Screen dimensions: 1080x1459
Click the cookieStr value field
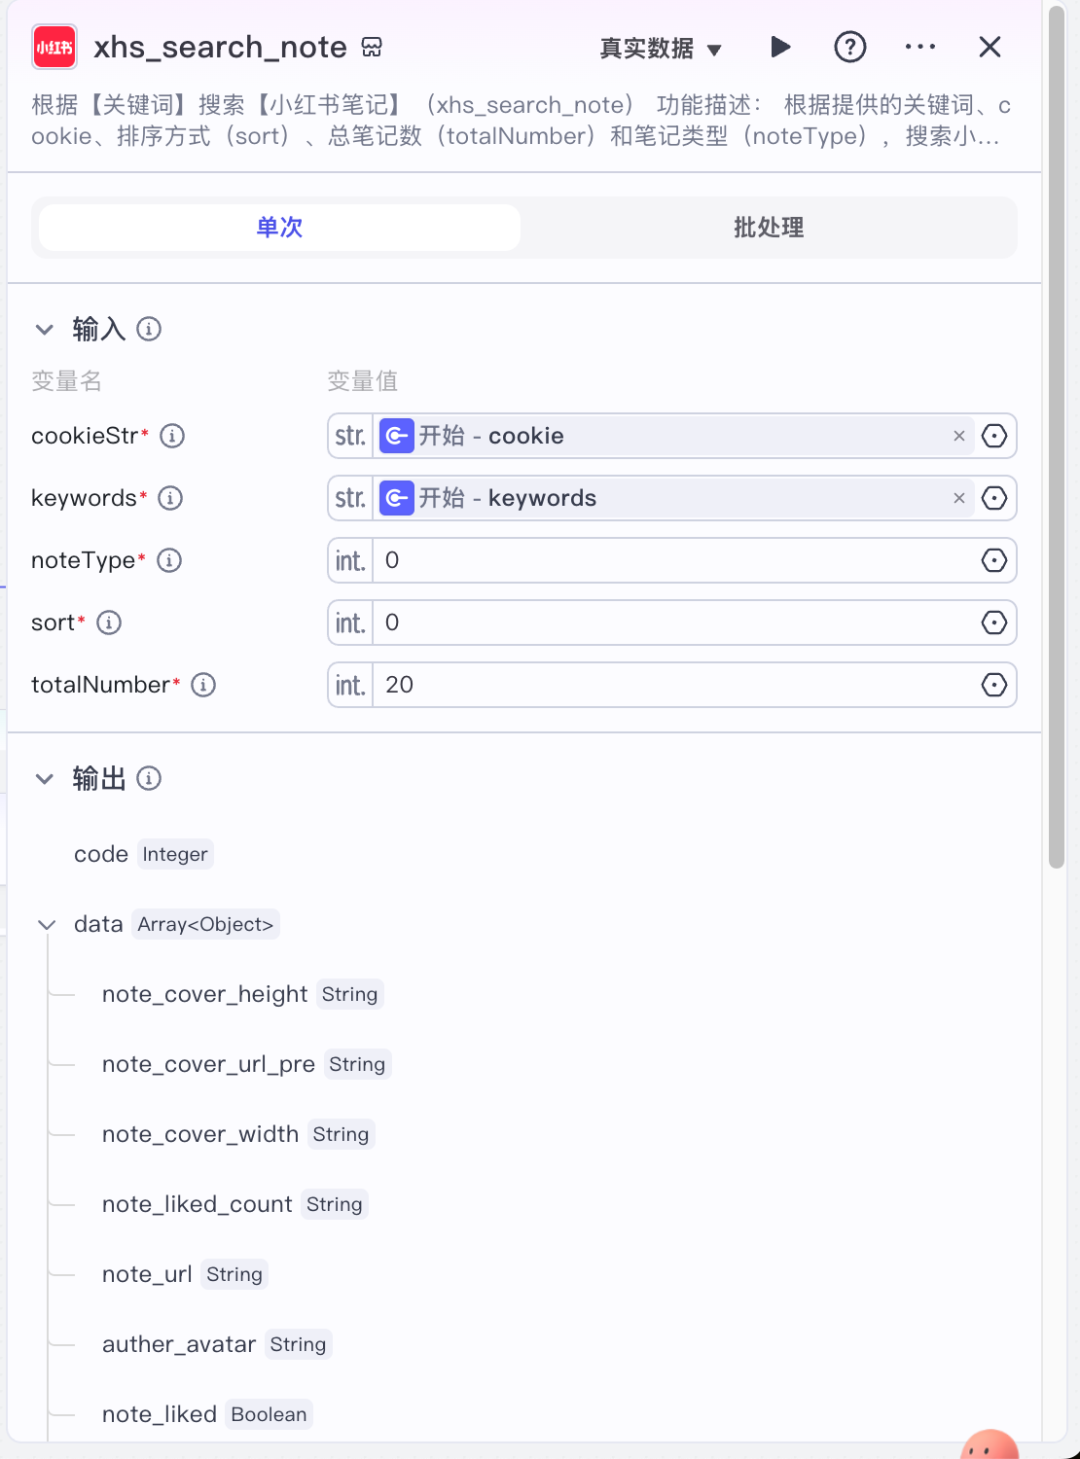[672, 436]
